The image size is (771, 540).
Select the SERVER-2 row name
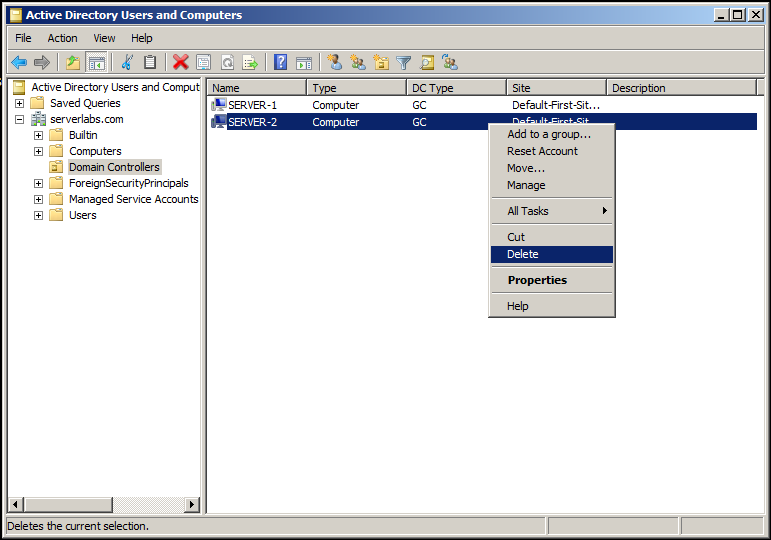[252, 122]
